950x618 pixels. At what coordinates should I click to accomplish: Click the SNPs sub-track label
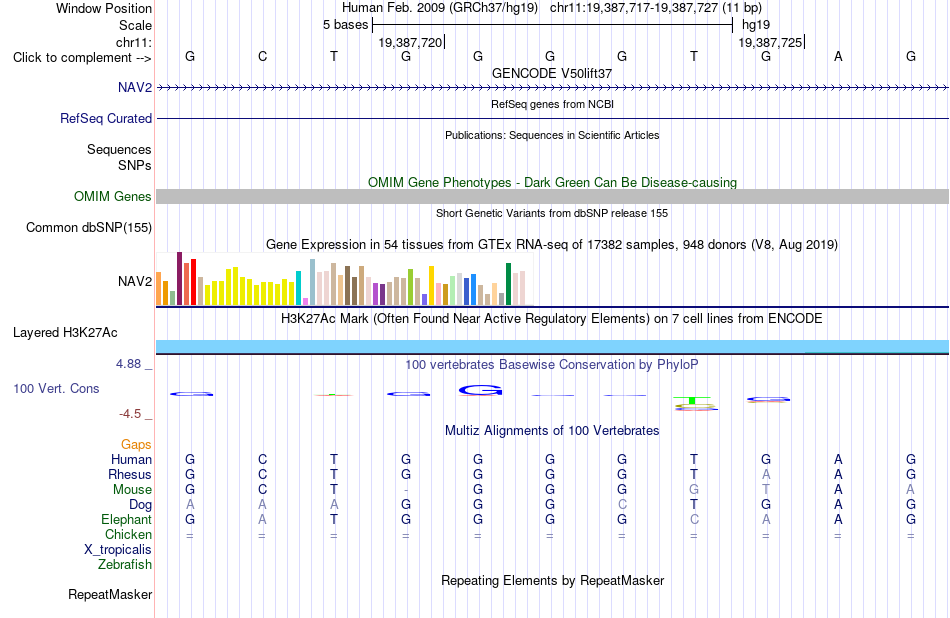(135, 165)
